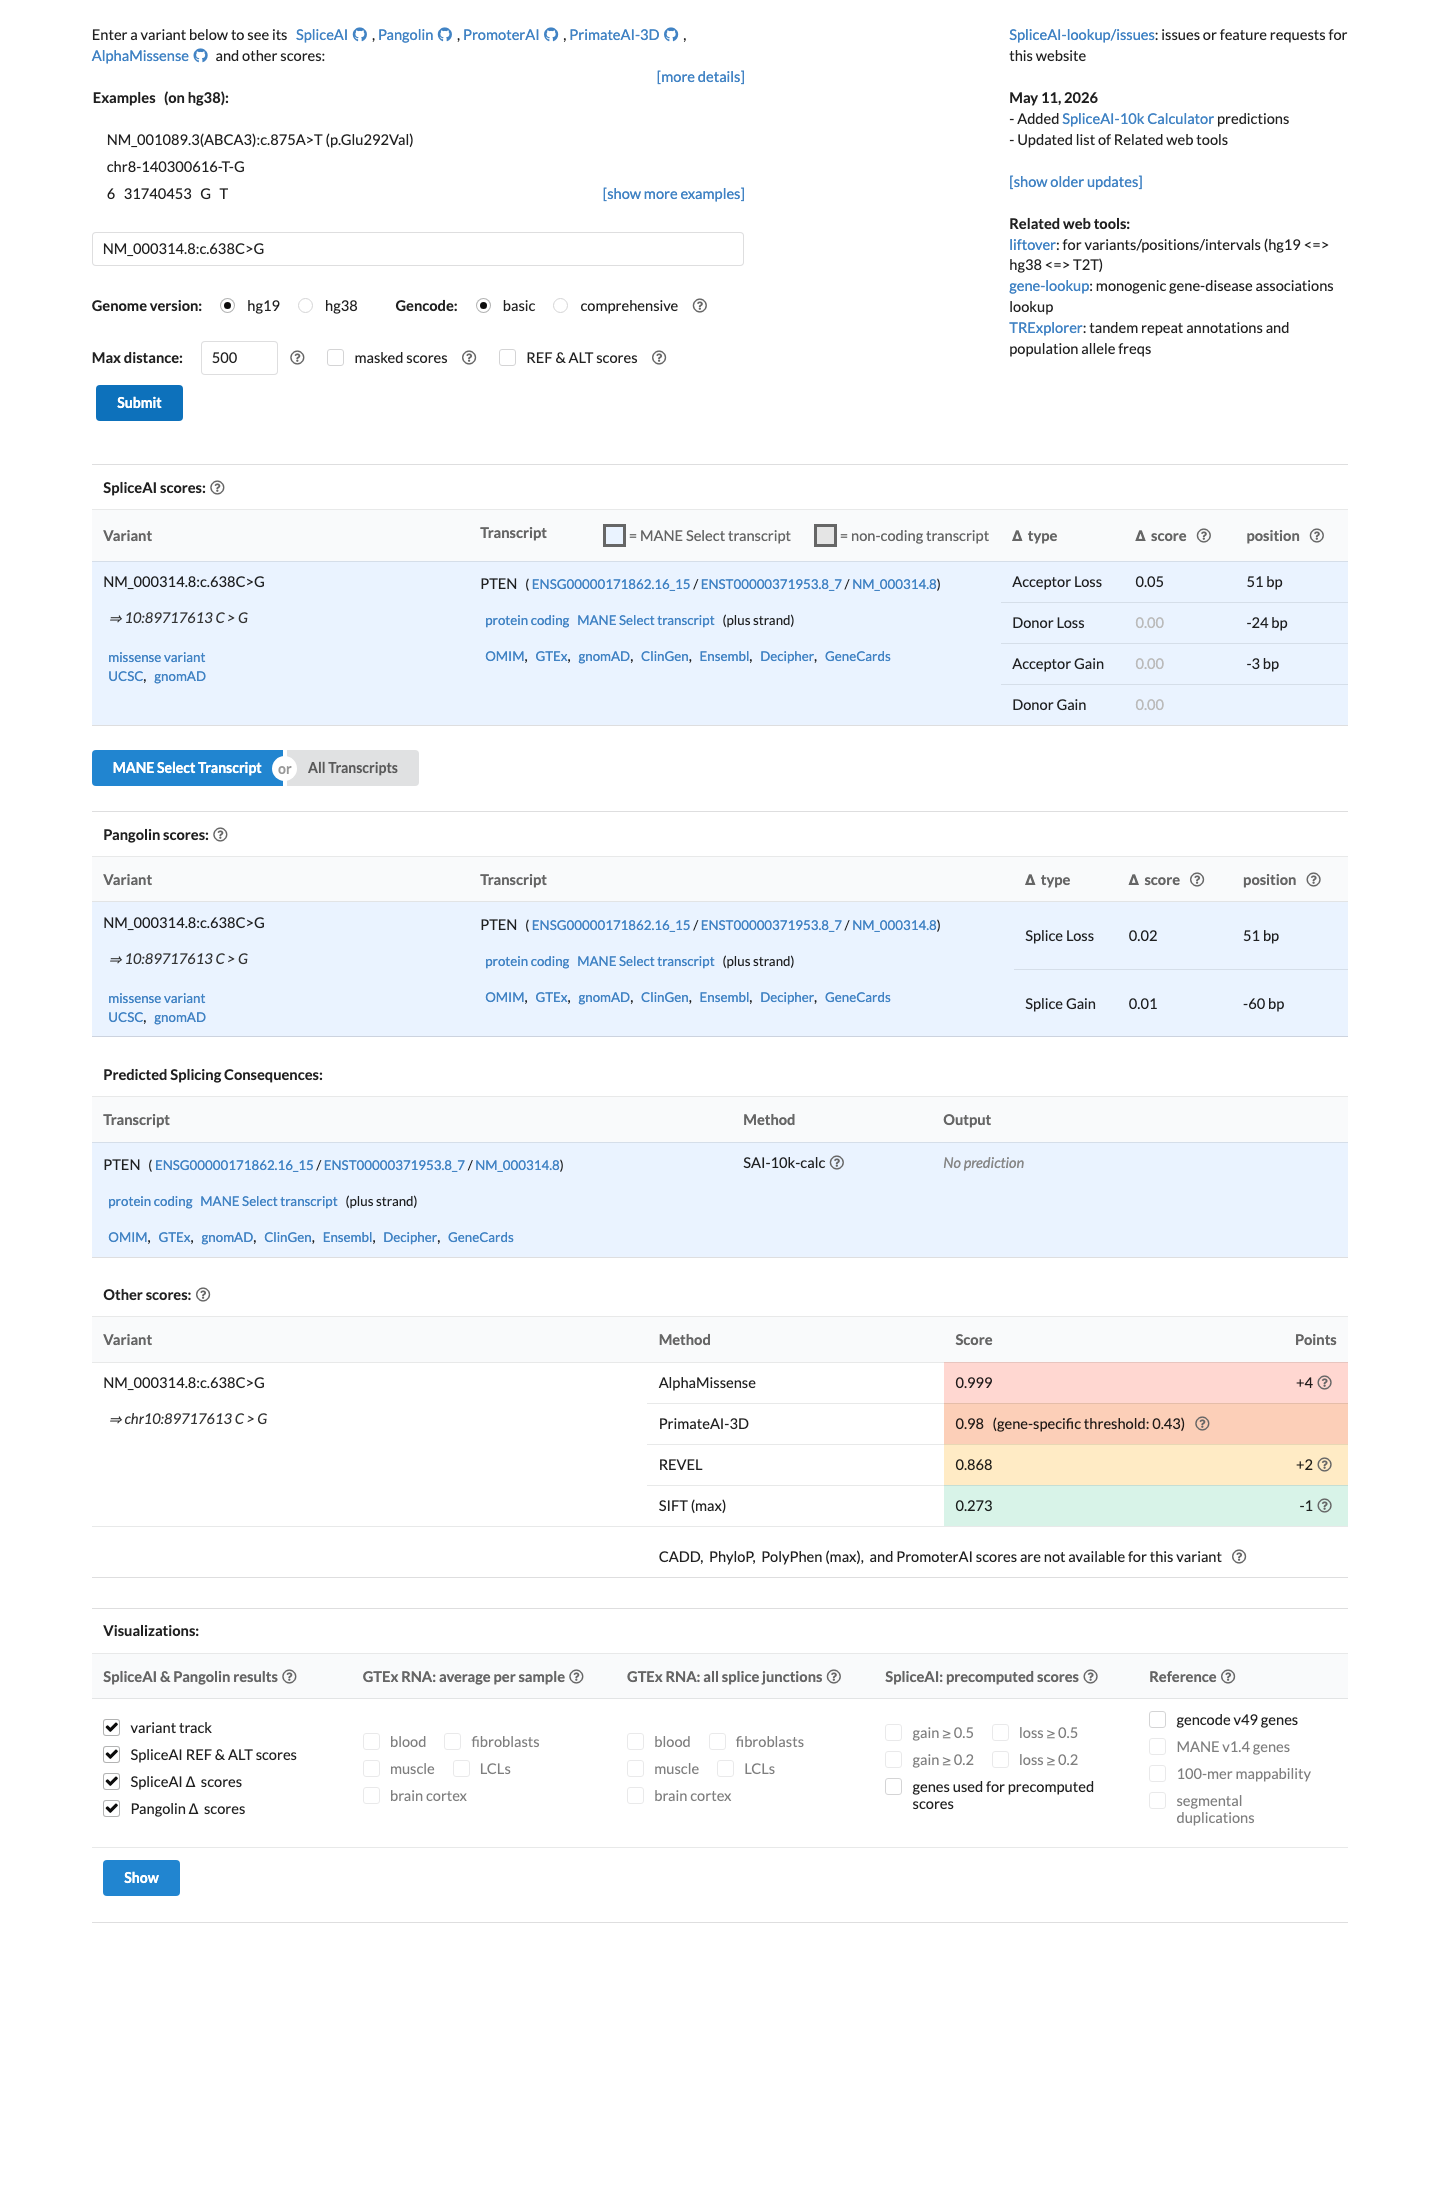Click help icon by Pangolin Δ score column
The height and width of the screenshot is (2200, 1454).
(x=1197, y=880)
